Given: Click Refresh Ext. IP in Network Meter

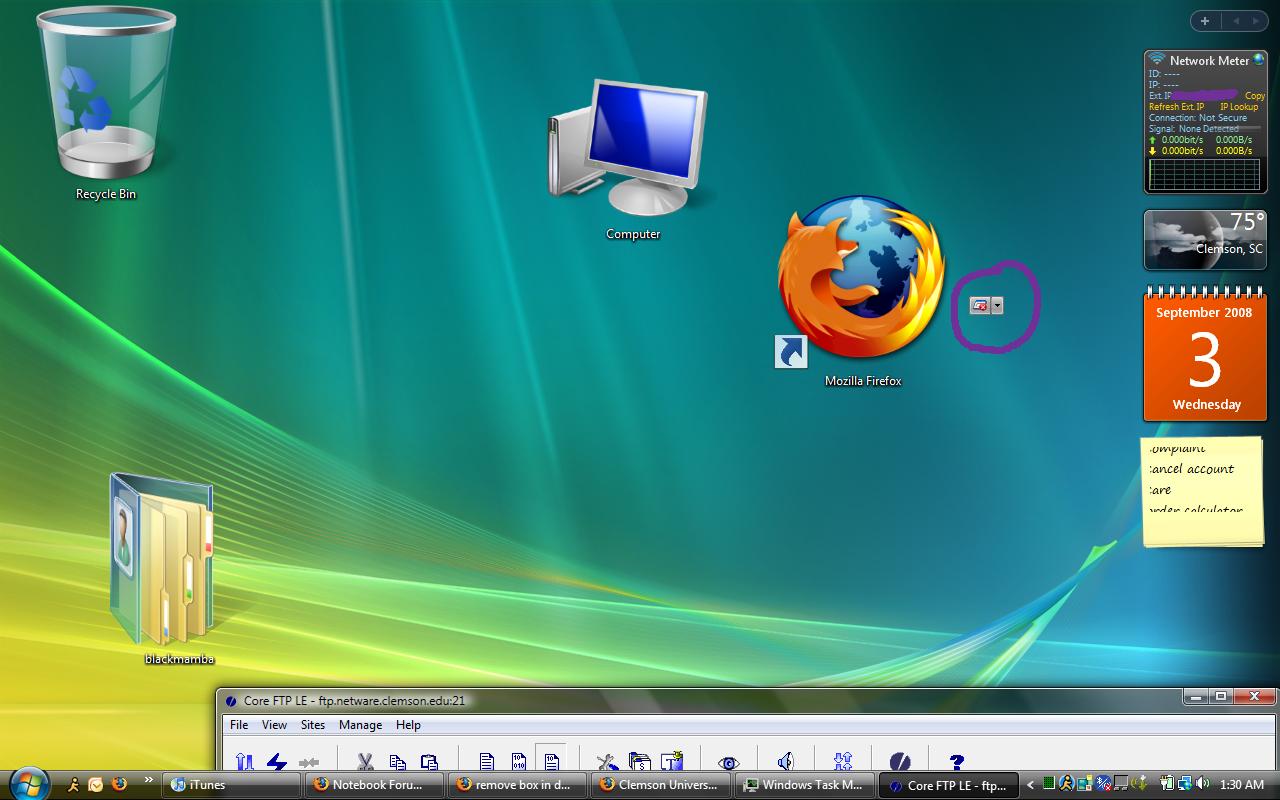Looking at the screenshot, I should [x=1176, y=107].
